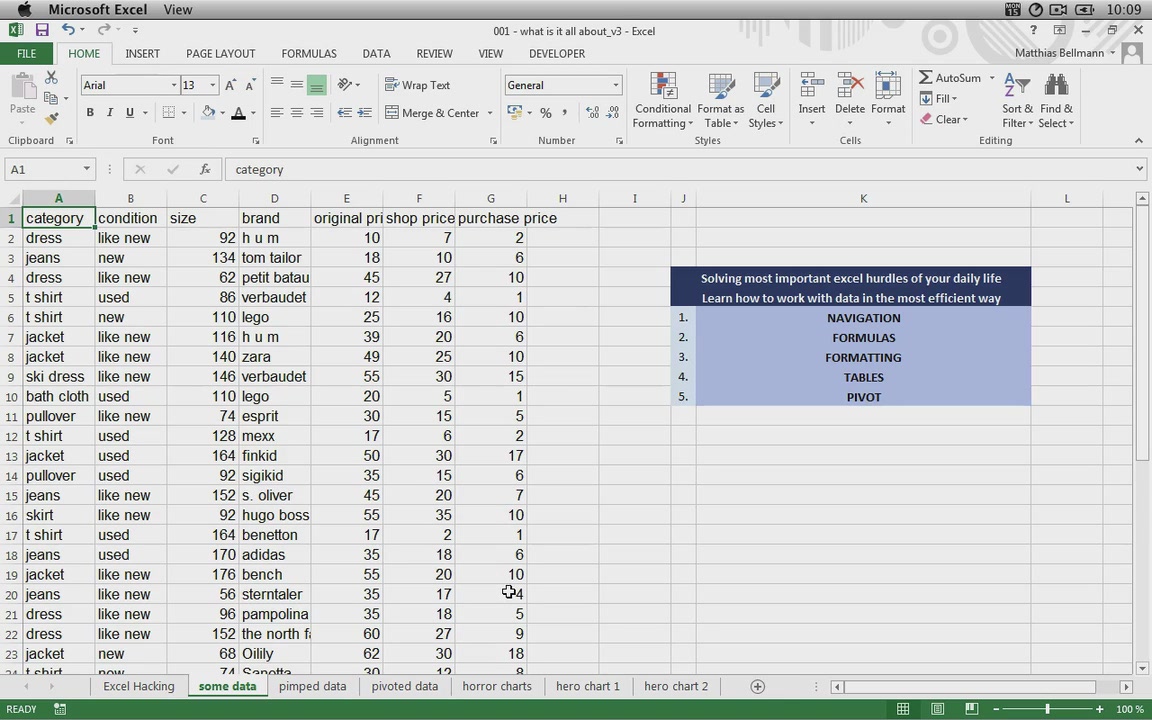Click the Cut scissors icon
This screenshot has height=720, width=1152.
[51, 77]
